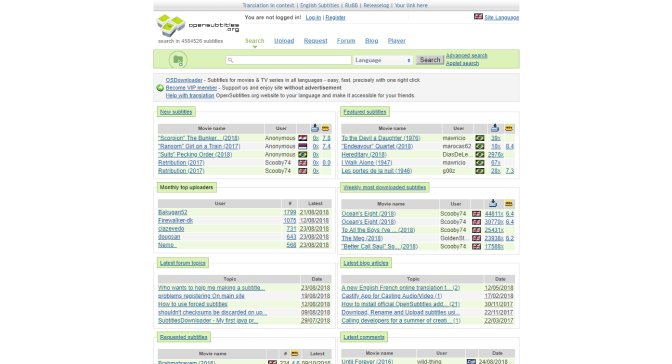Screen dimensions: 672x364
Task: Click the download icon in New subtitles header
Action: tap(315, 128)
